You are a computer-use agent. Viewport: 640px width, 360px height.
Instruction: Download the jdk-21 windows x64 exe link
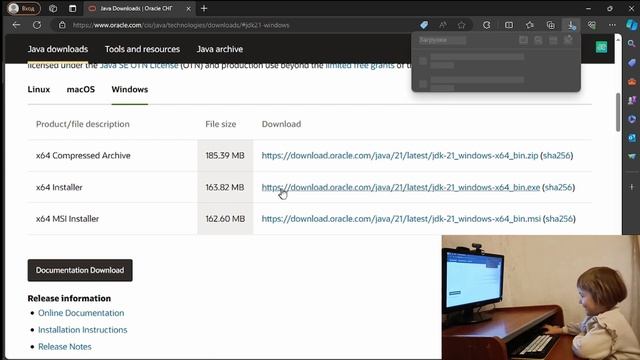click(x=401, y=187)
